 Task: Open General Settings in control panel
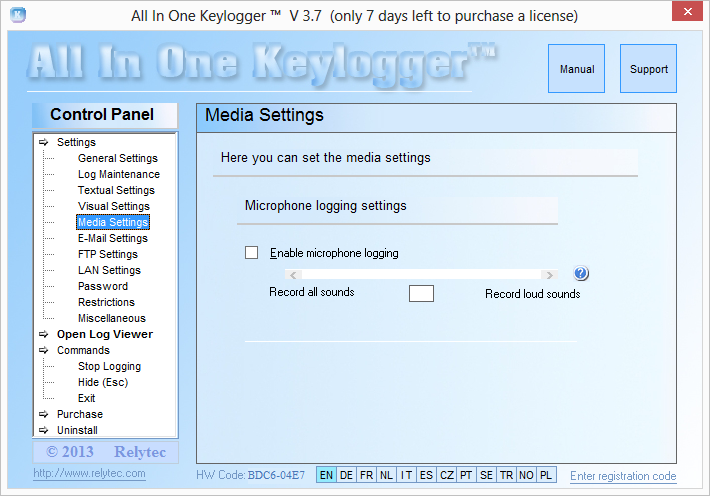[x=117, y=158]
